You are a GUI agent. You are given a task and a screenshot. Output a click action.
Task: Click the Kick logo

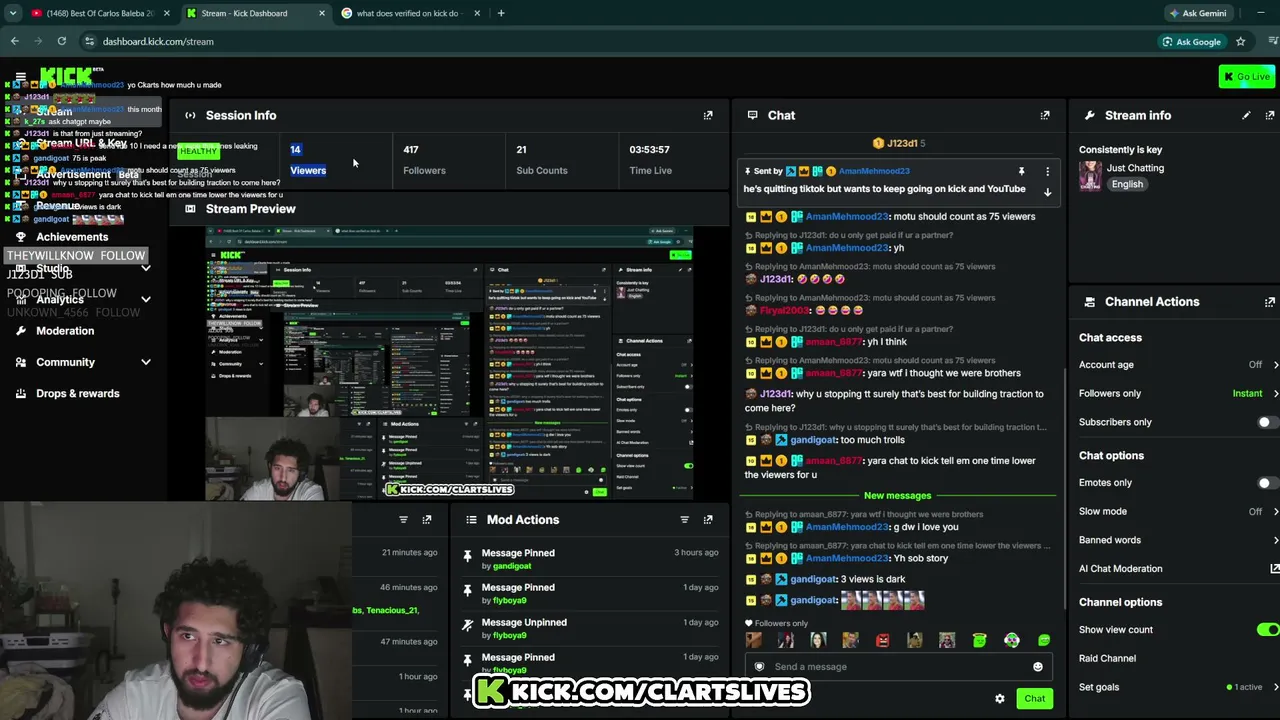pyautogui.click(x=67, y=77)
